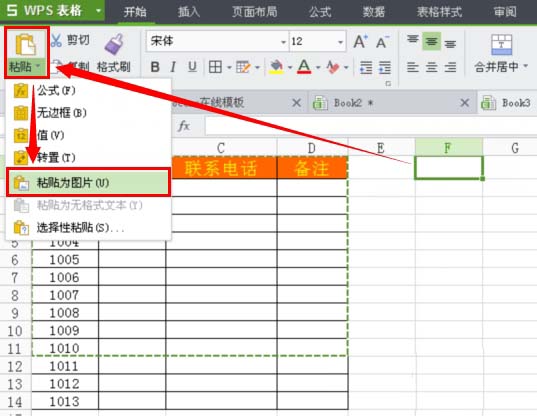Toggle Italic formatting
Image resolution: width=537 pixels, height=416 pixels.
tap(173, 67)
